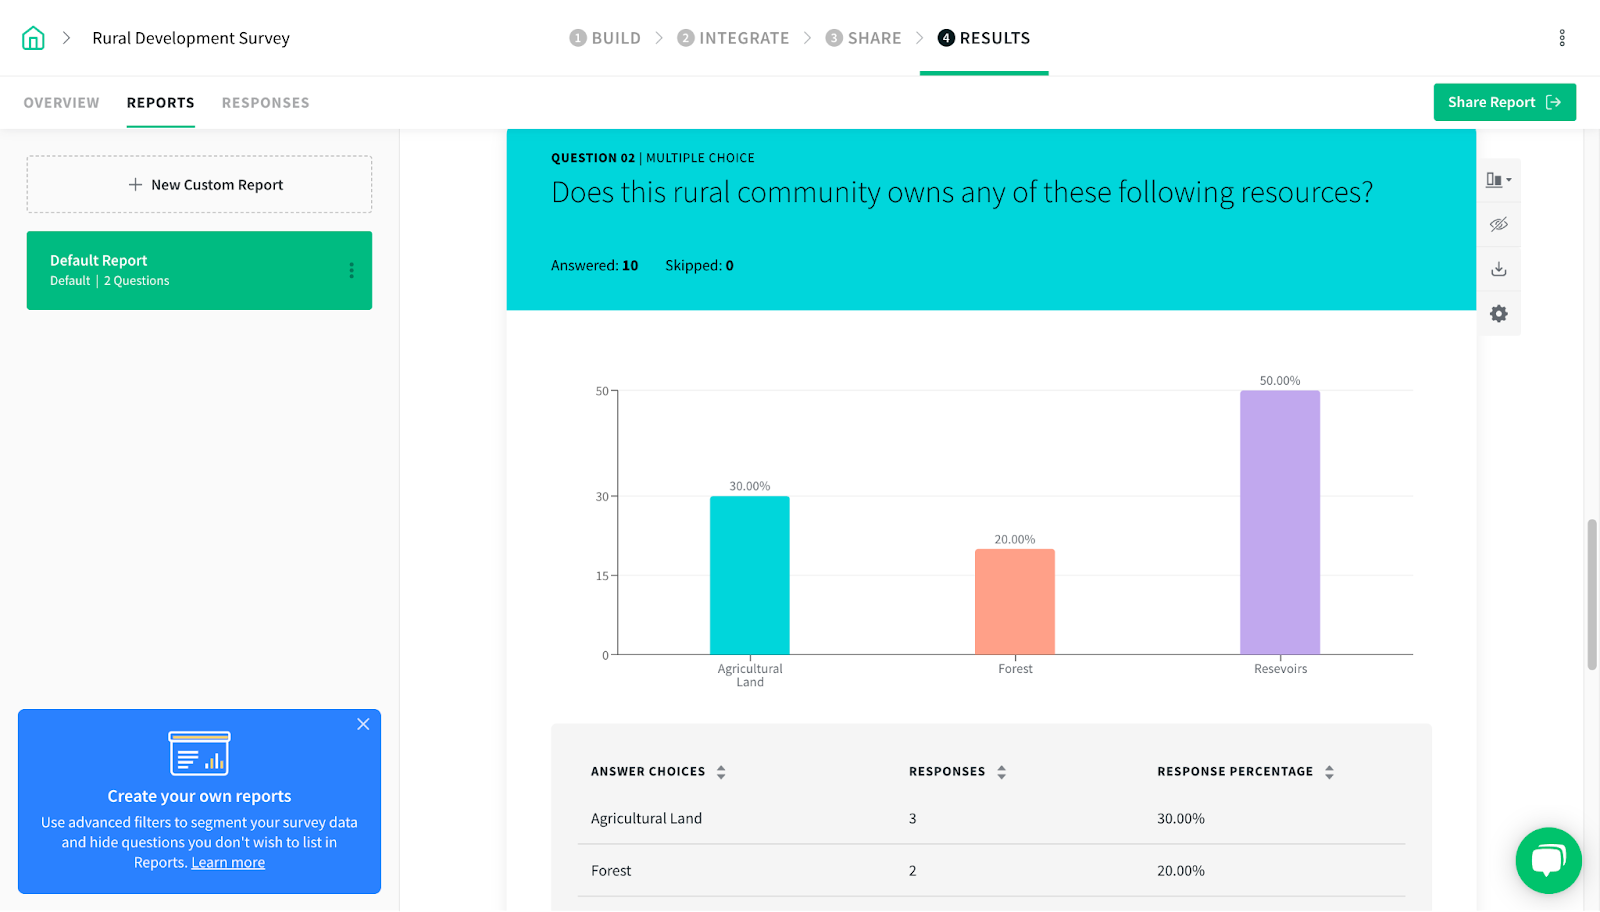Screen dimensions: 1600x912
Task: Click the plus icon for new report
Action: pos(135,185)
